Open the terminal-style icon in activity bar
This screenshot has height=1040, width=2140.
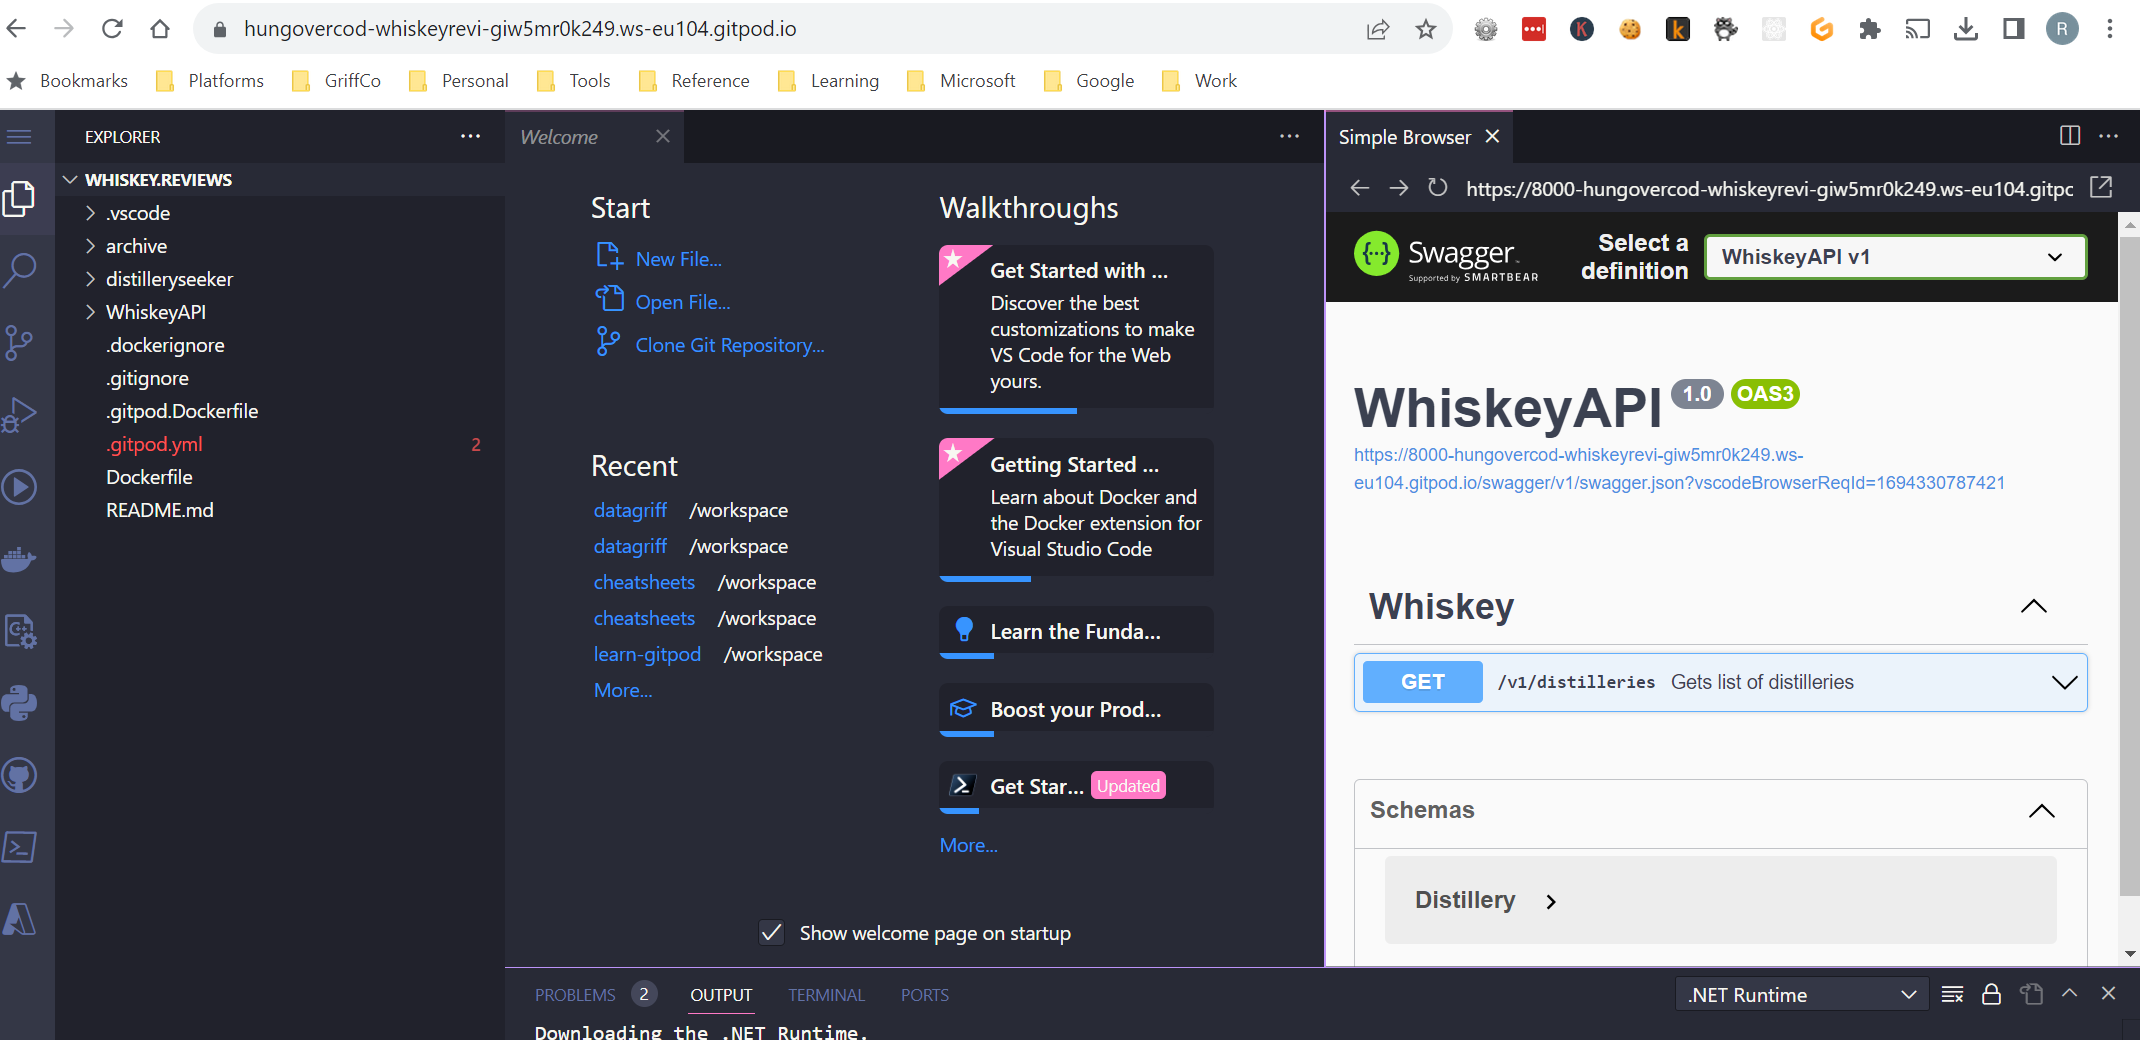click(x=20, y=847)
